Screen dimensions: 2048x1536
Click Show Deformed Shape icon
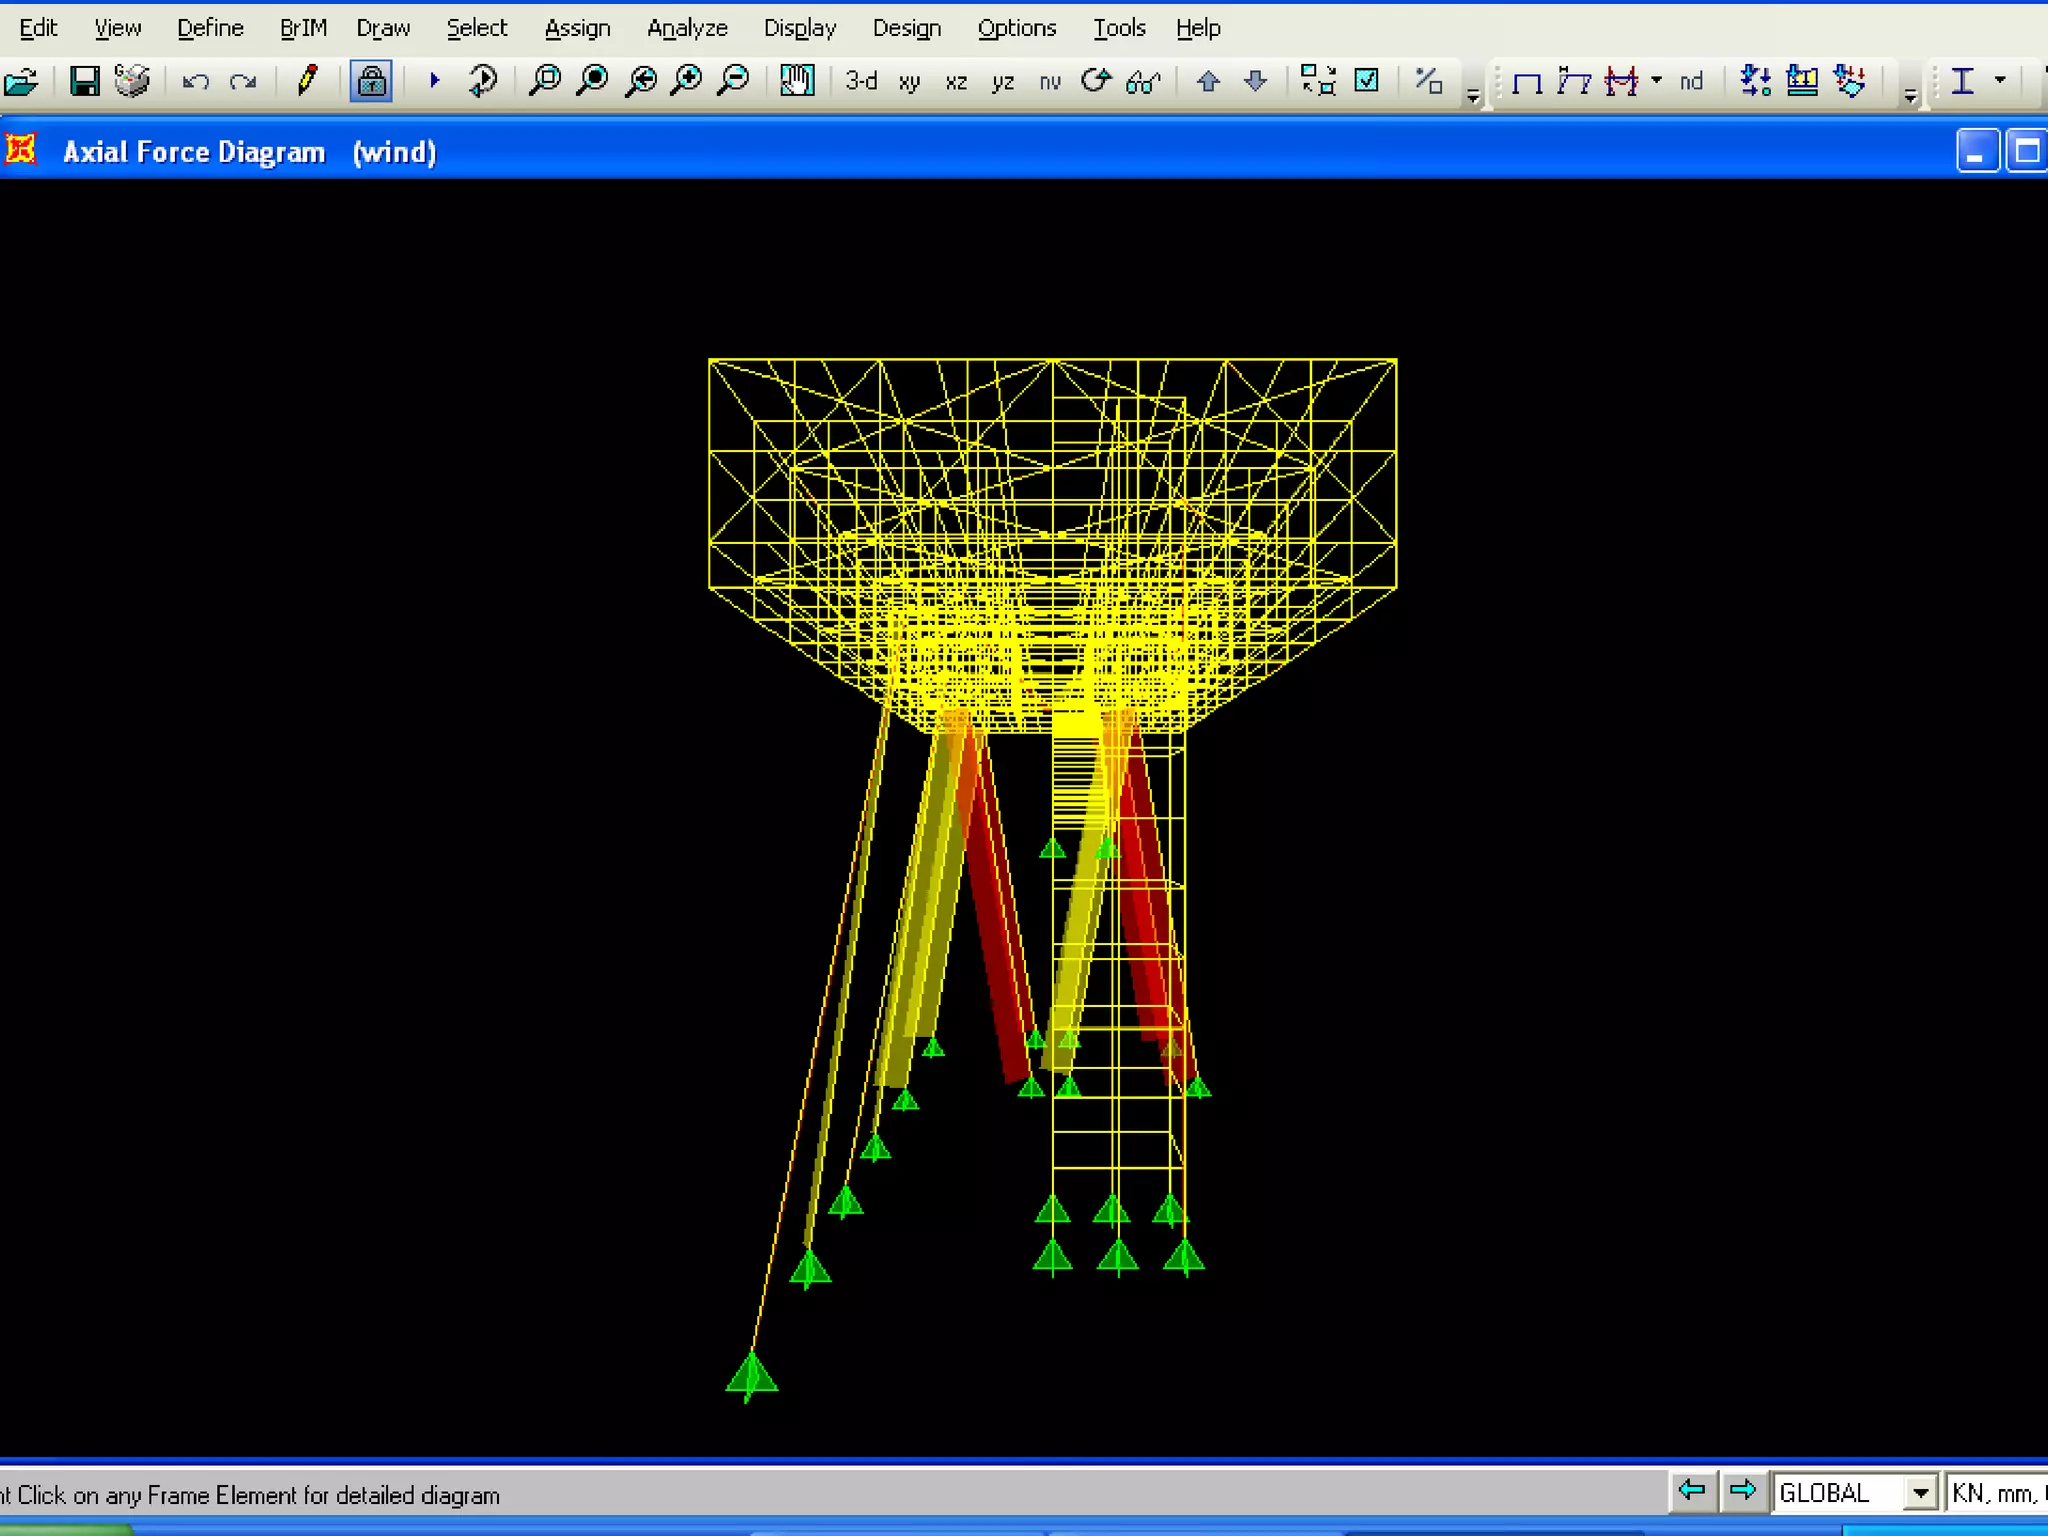[x=1574, y=81]
